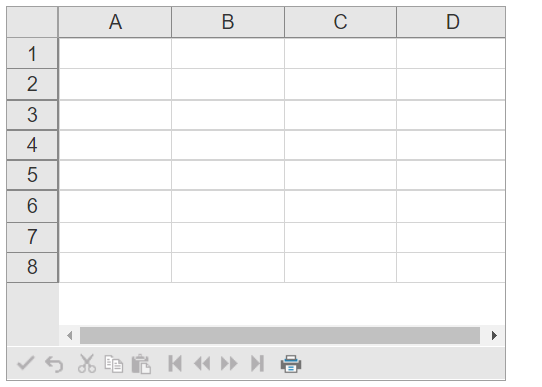The width and height of the screenshot is (542, 387).
Task: Select row 3 header
Action: (32, 115)
